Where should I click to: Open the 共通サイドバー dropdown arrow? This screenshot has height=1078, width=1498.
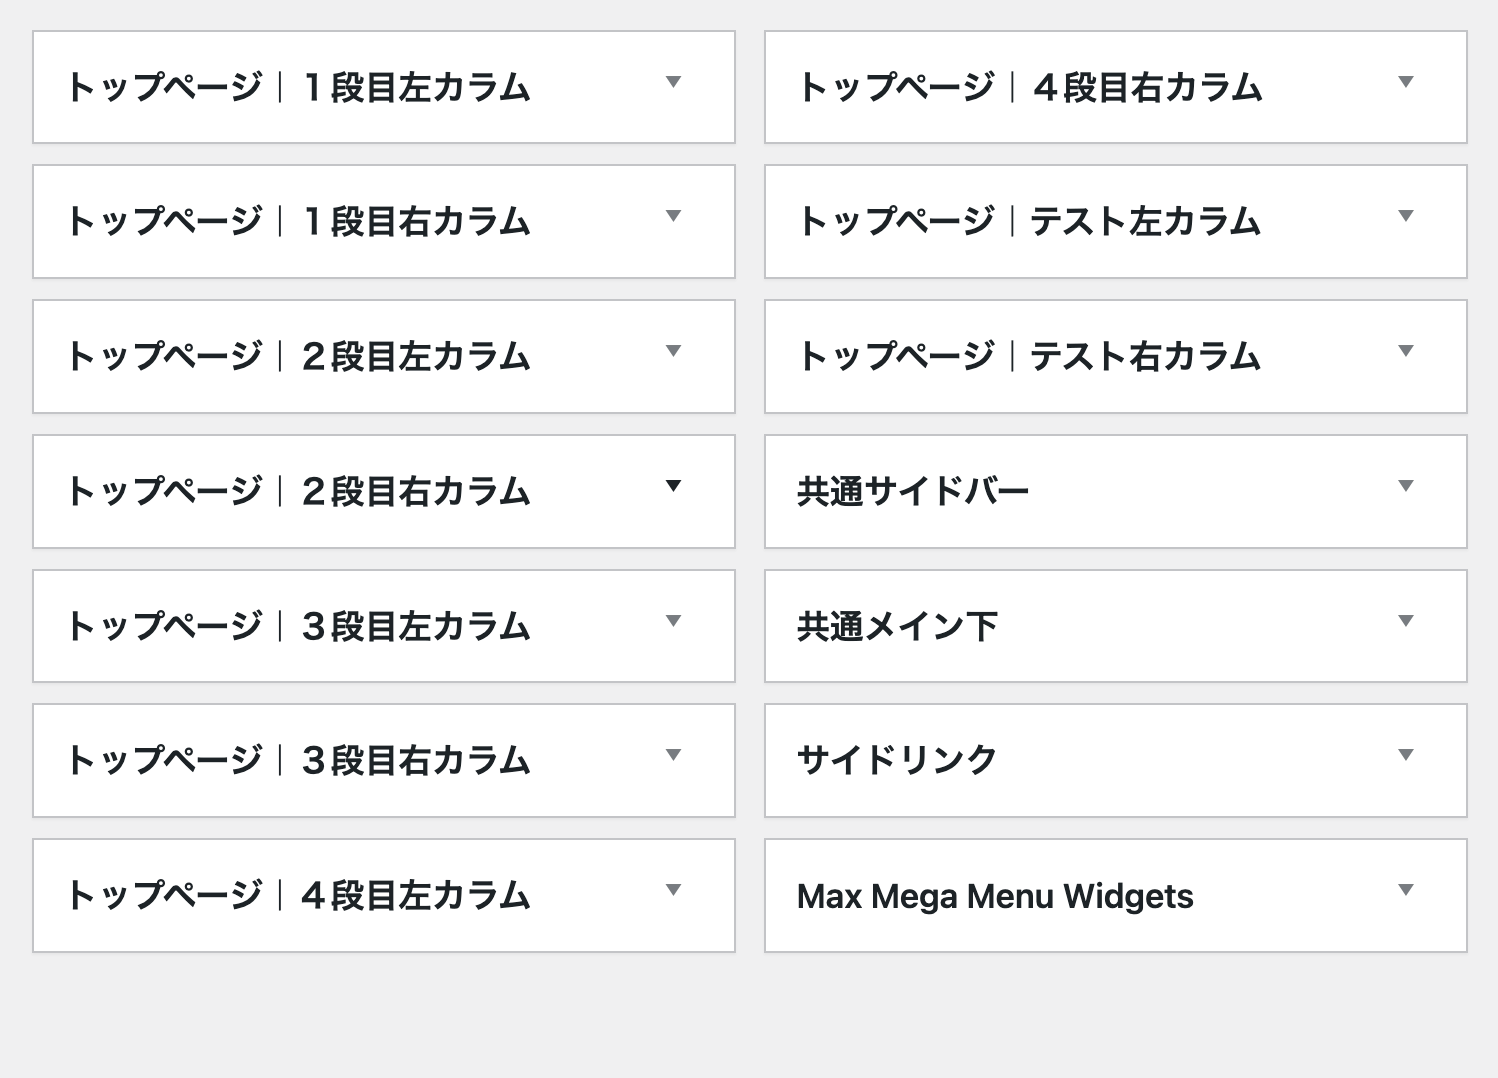1406,486
